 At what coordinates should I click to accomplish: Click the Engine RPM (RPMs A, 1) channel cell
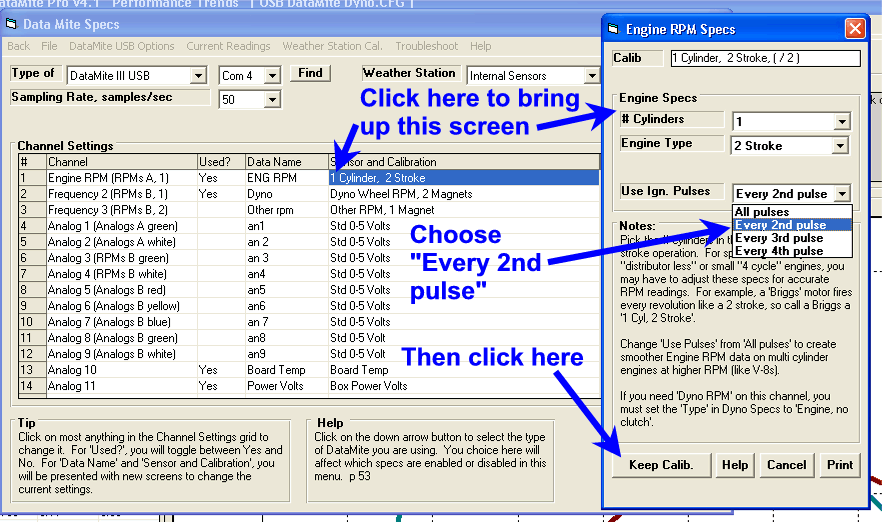tap(122, 178)
